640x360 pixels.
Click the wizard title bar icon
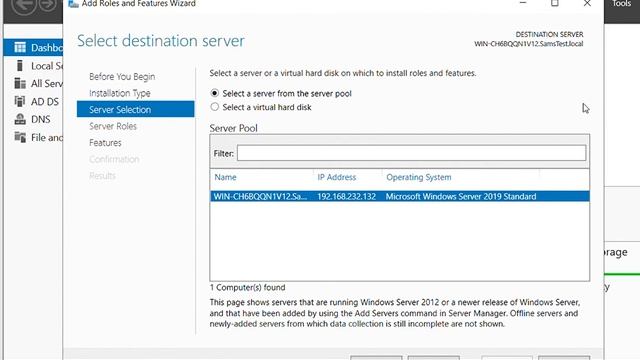pyautogui.click(x=73, y=4)
